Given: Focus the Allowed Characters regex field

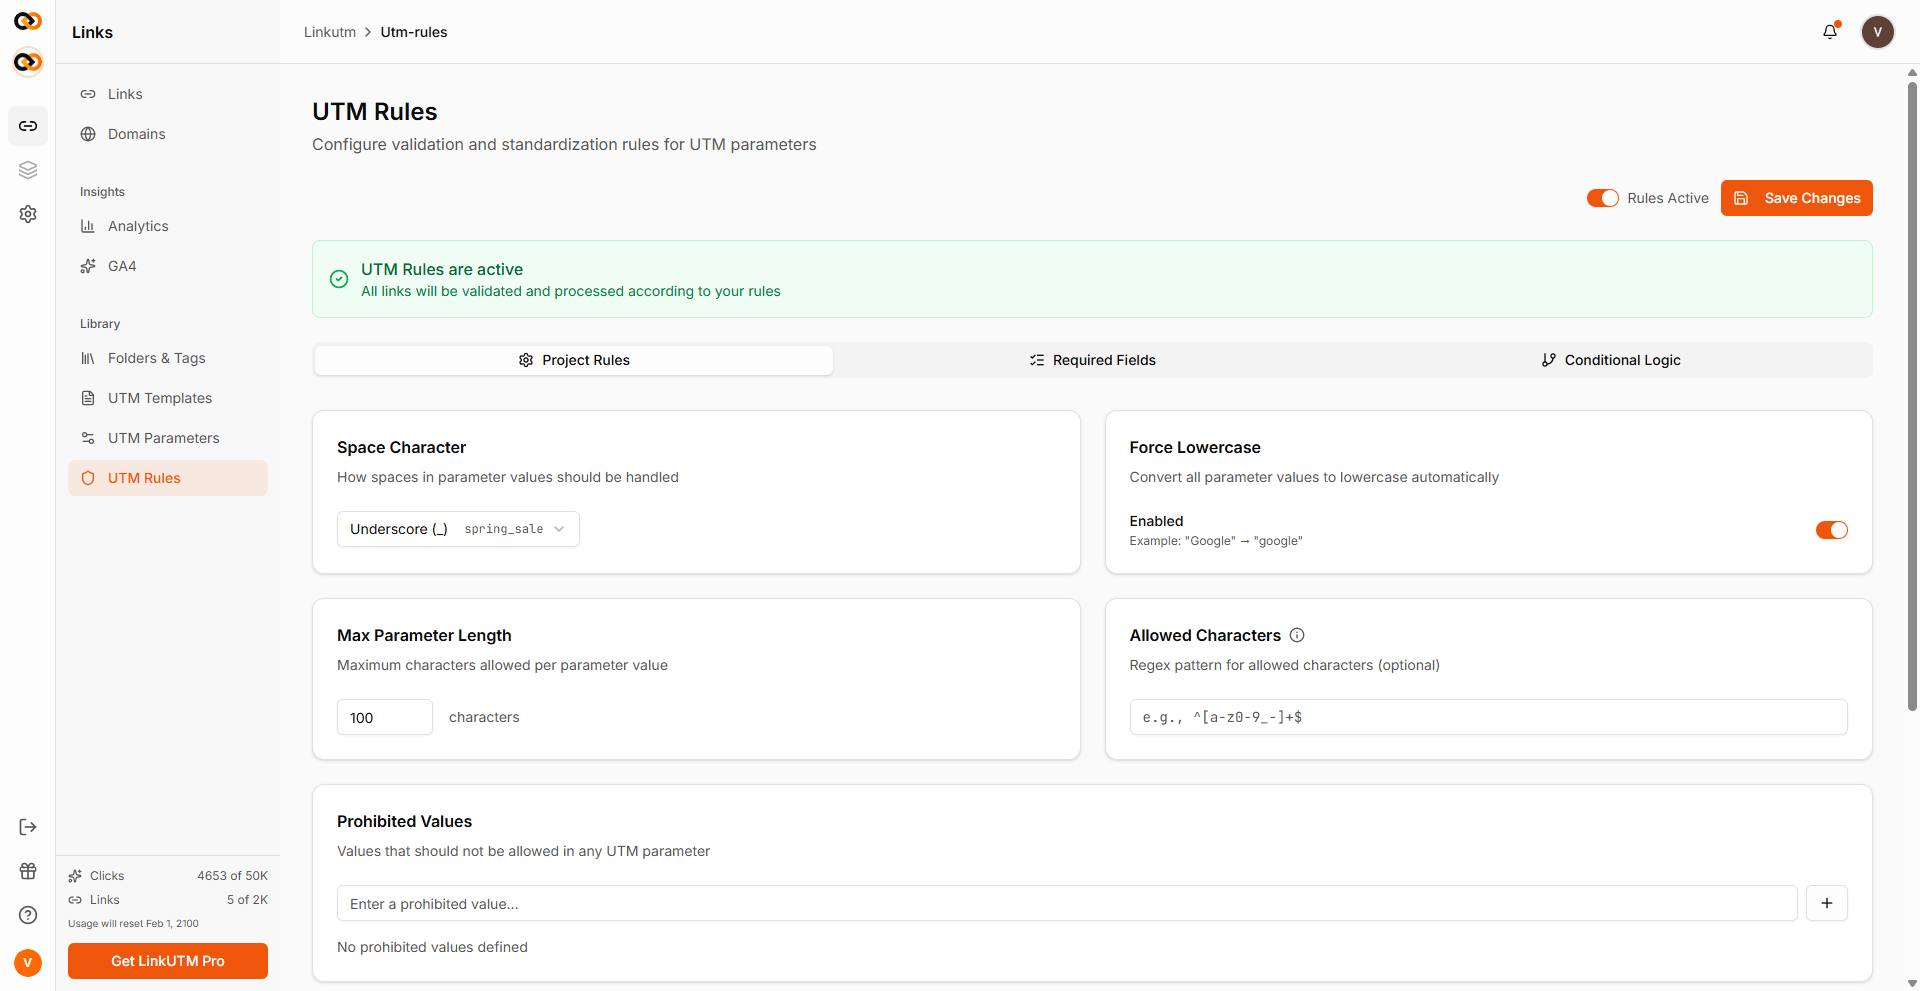Looking at the screenshot, I should click(1488, 717).
